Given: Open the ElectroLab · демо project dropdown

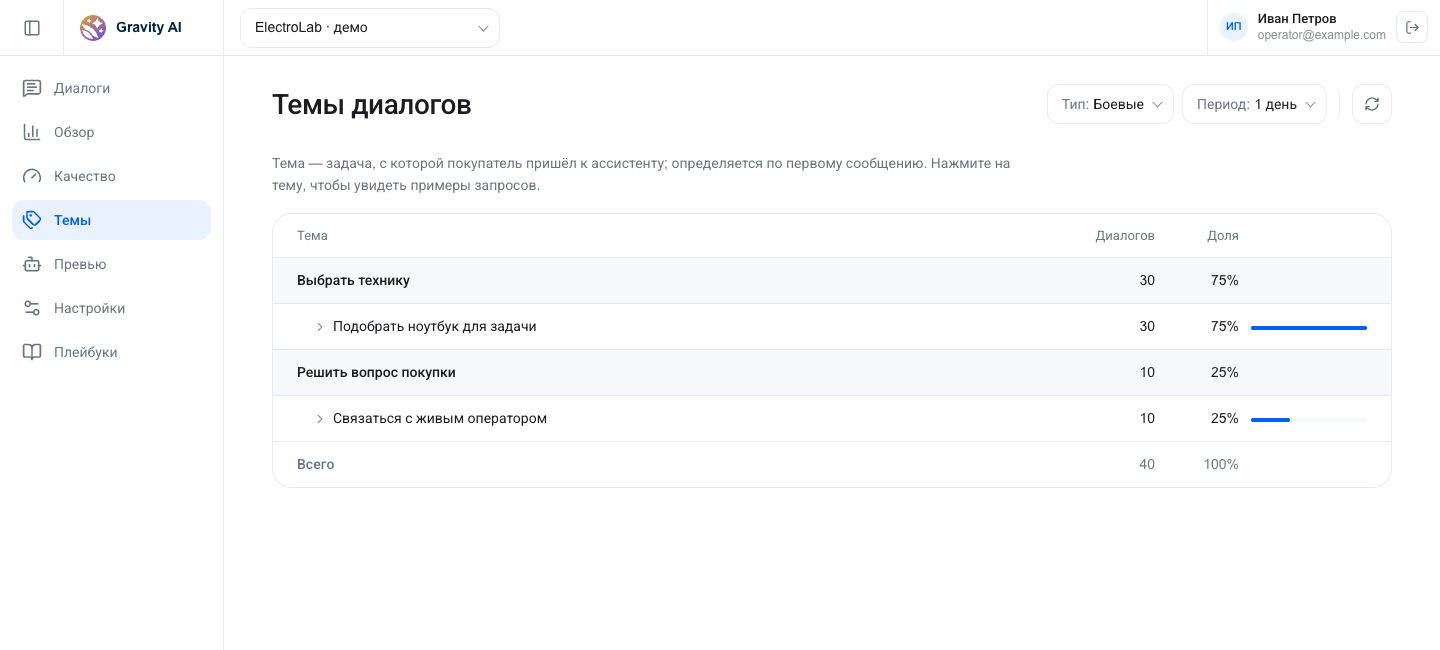Looking at the screenshot, I should tap(370, 28).
